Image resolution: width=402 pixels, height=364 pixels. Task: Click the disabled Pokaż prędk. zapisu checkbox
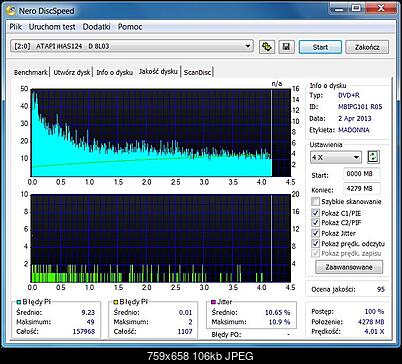click(x=315, y=253)
